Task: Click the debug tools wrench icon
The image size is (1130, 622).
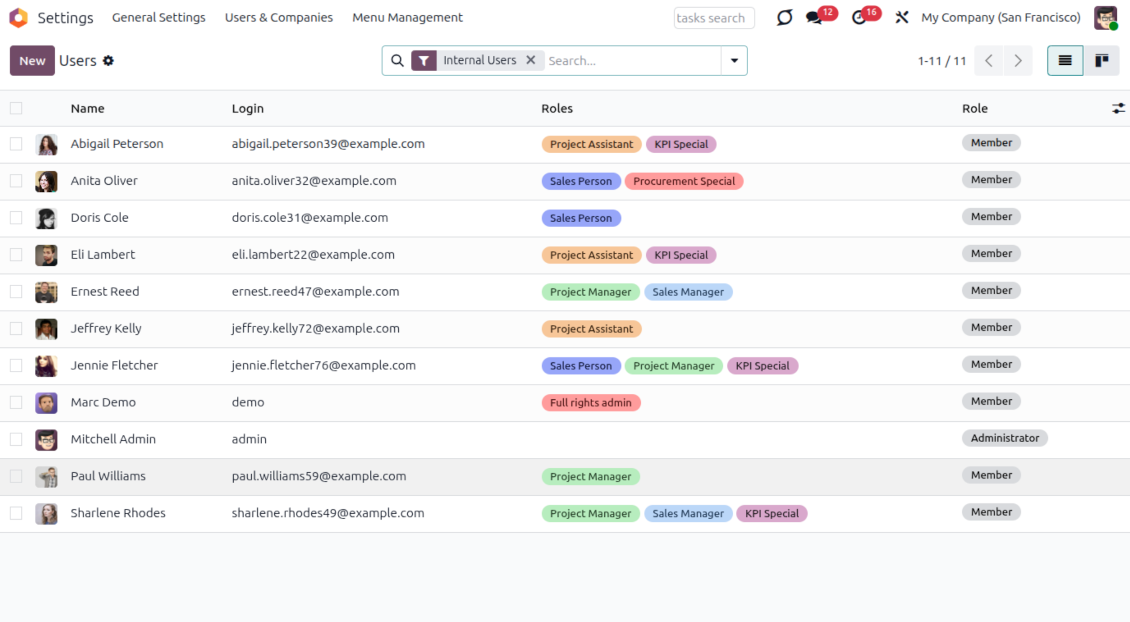Action: pyautogui.click(x=901, y=18)
